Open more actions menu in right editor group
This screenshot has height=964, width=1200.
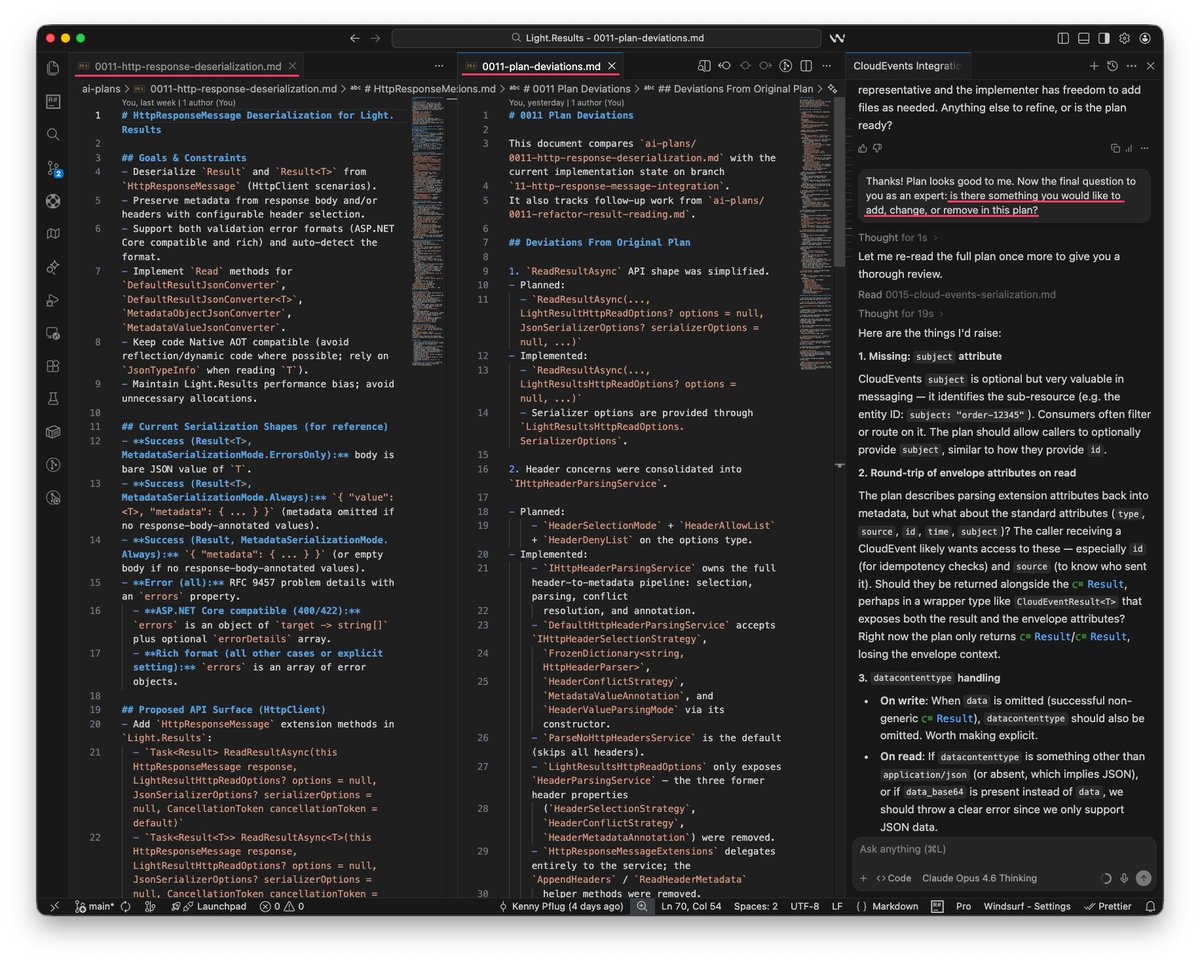pyautogui.click(x=826, y=66)
